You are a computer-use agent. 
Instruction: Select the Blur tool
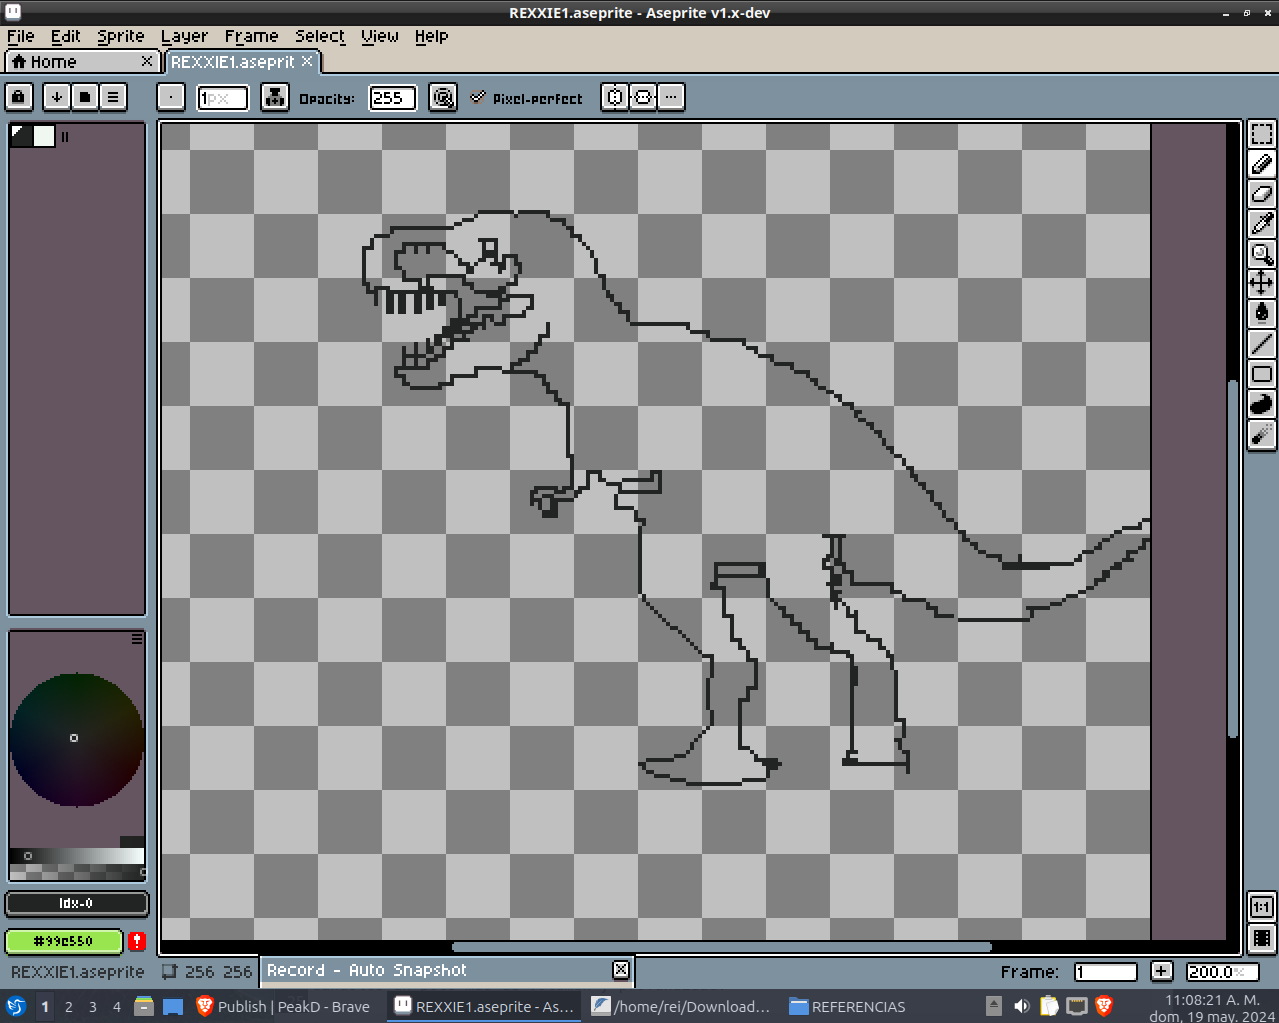(x=1262, y=434)
